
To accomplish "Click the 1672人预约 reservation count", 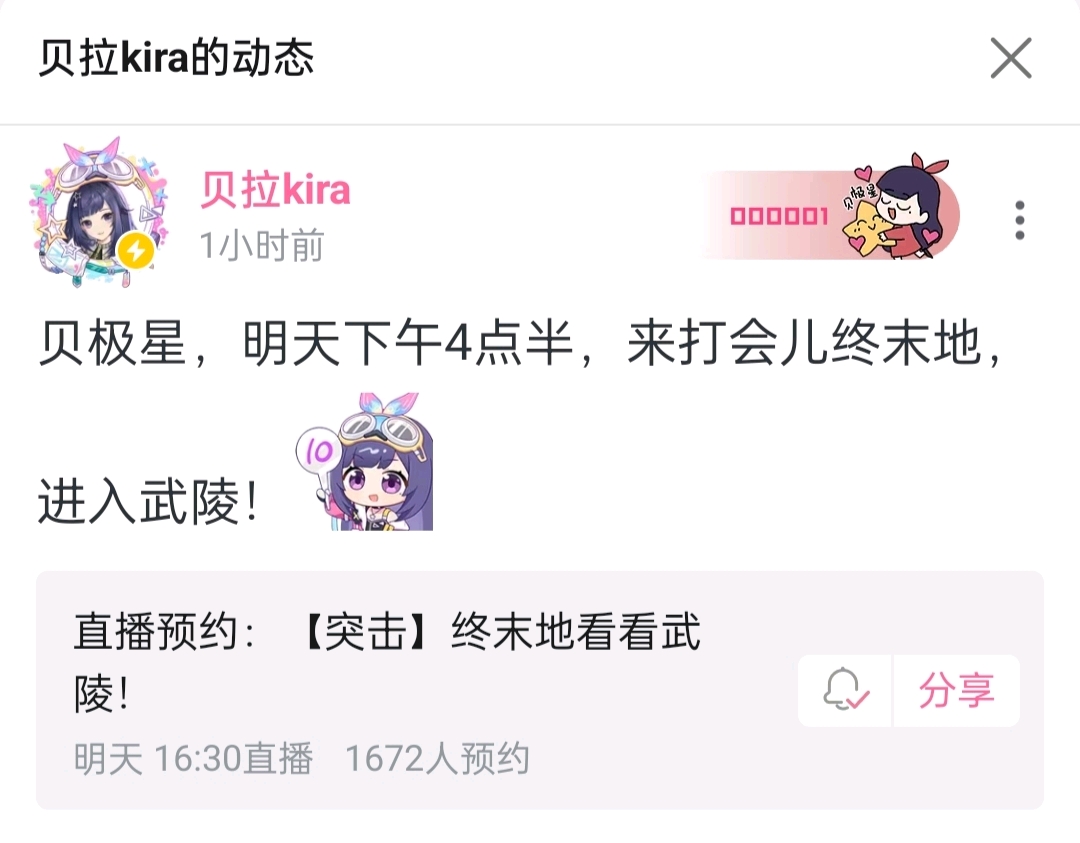I will tap(437, 759).
